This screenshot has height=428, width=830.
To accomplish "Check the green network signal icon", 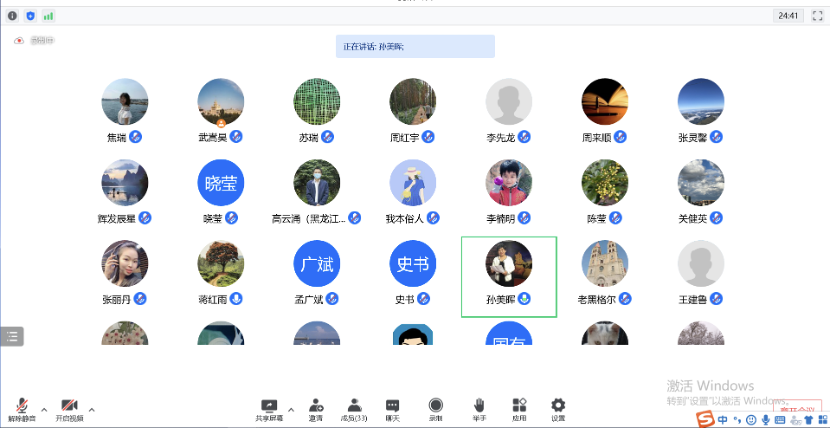I will (x=48, y=16).
